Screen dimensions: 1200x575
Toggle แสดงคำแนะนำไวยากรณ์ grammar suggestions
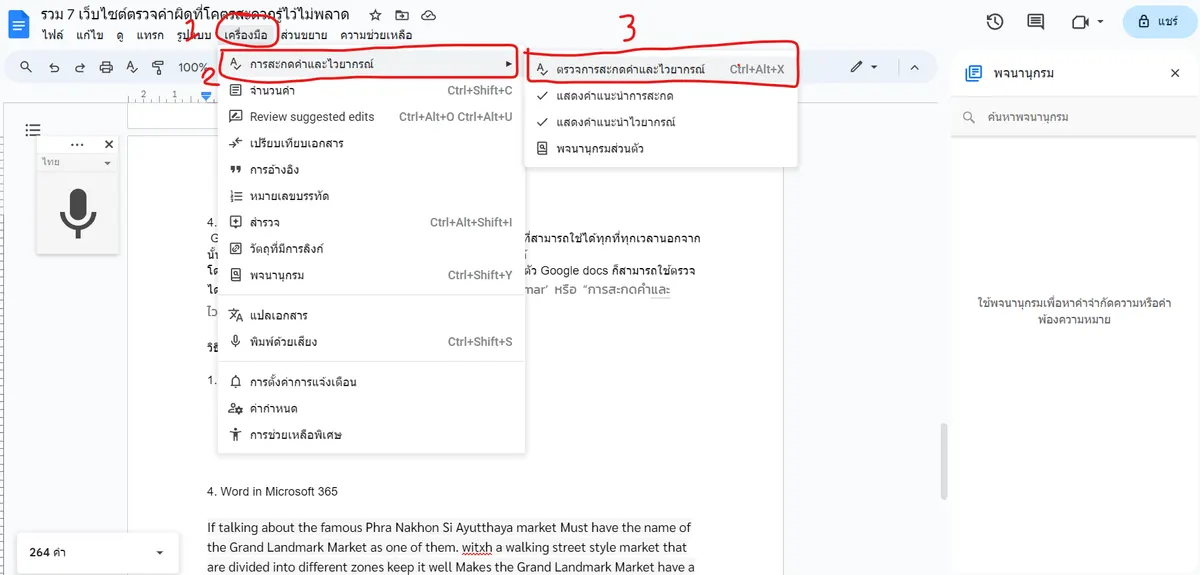(x=661, y=122)
